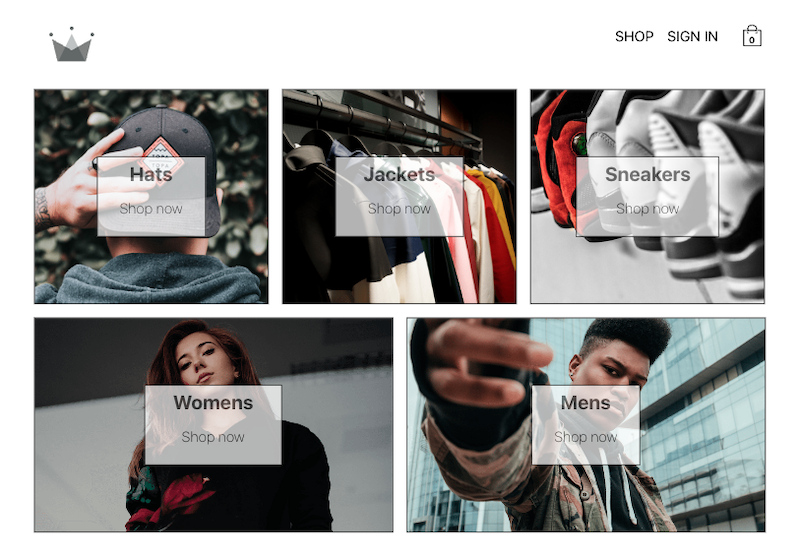800x556 pixels.
Task: Open the SIGN IN navigation link
Action: click(692, 36)
